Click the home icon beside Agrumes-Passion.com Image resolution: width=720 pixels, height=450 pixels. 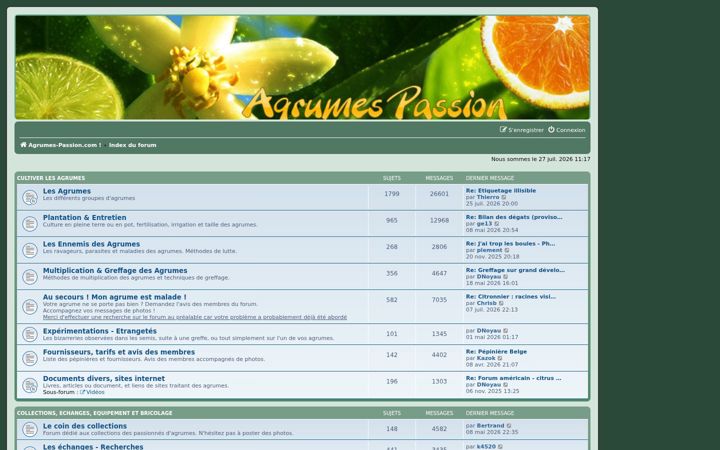click(x=23, y=145)
